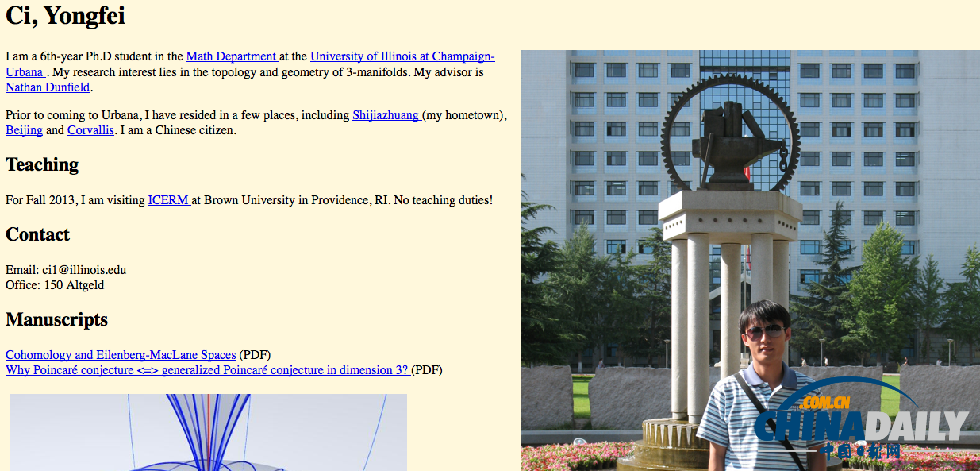Click the blue 3D manifold diagram image
The image size is (980, 471).
tap(208, 432)
